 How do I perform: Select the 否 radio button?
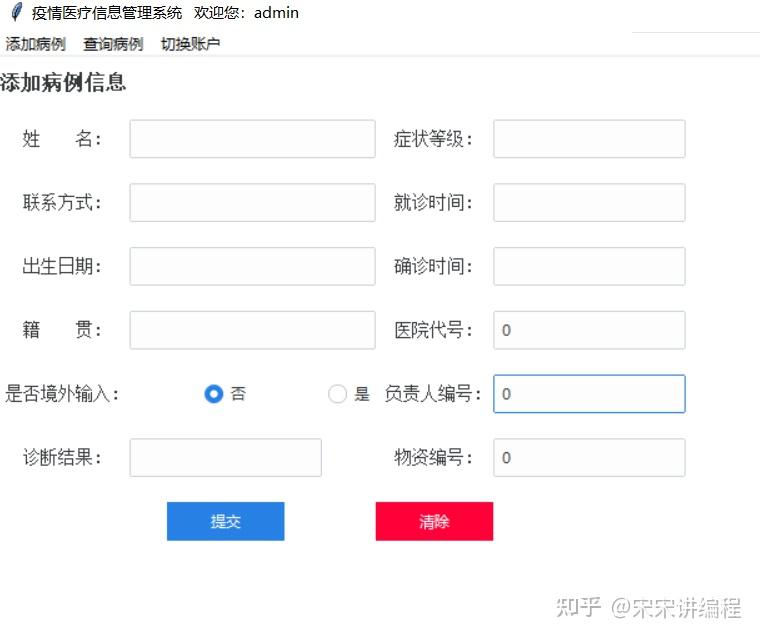(213, 394)
